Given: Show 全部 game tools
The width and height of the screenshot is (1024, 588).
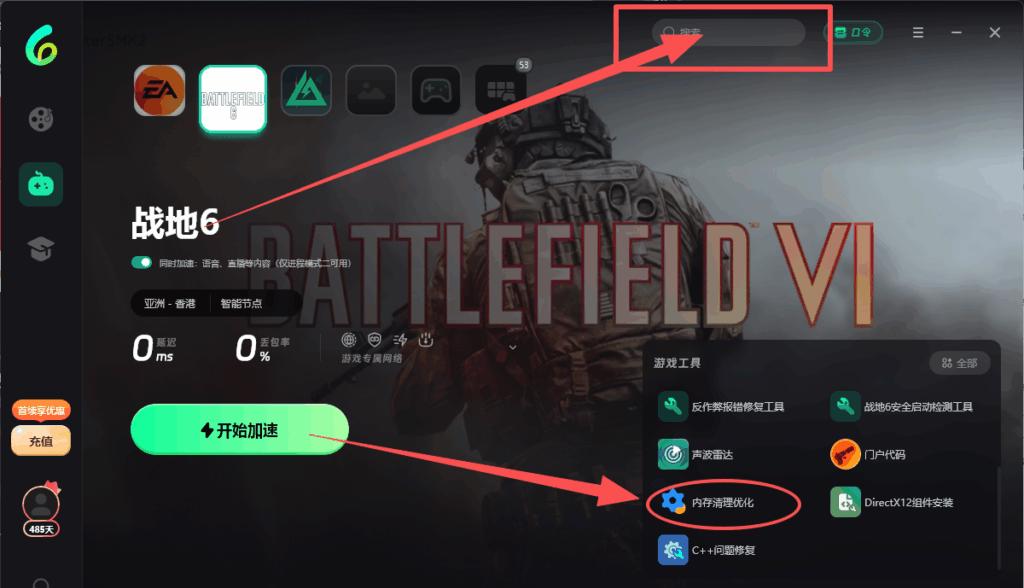Looking at the screenshot, I should point(959,363).
